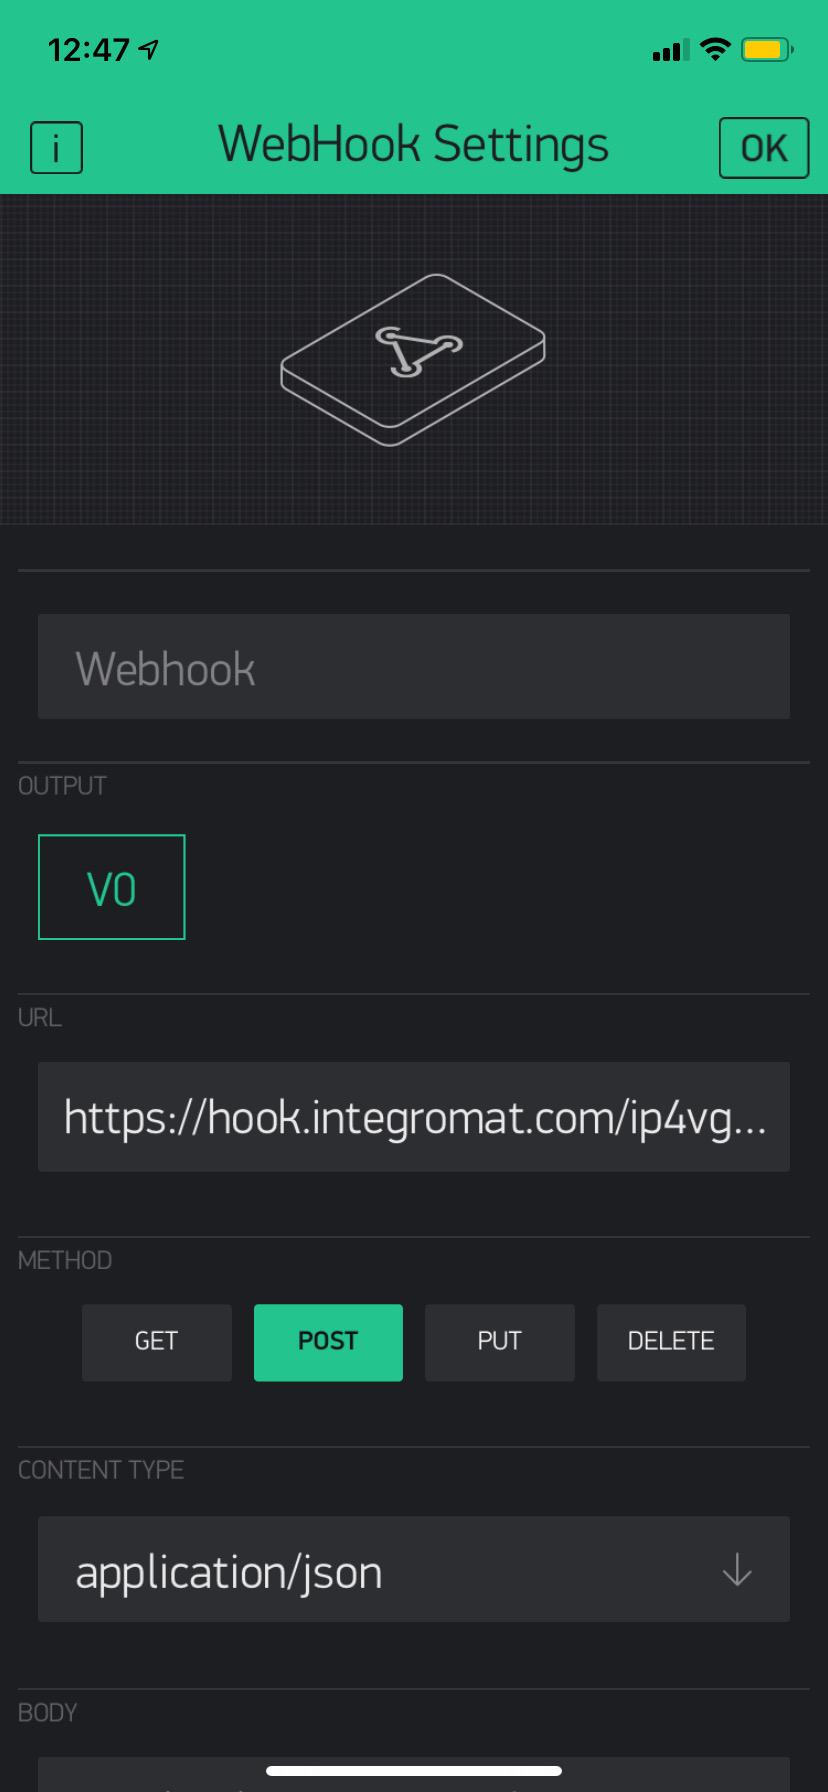The height and width of the screenshot is (1792, 828).
Task: Tap the home indicator bar
Action: click(414, 1770)
